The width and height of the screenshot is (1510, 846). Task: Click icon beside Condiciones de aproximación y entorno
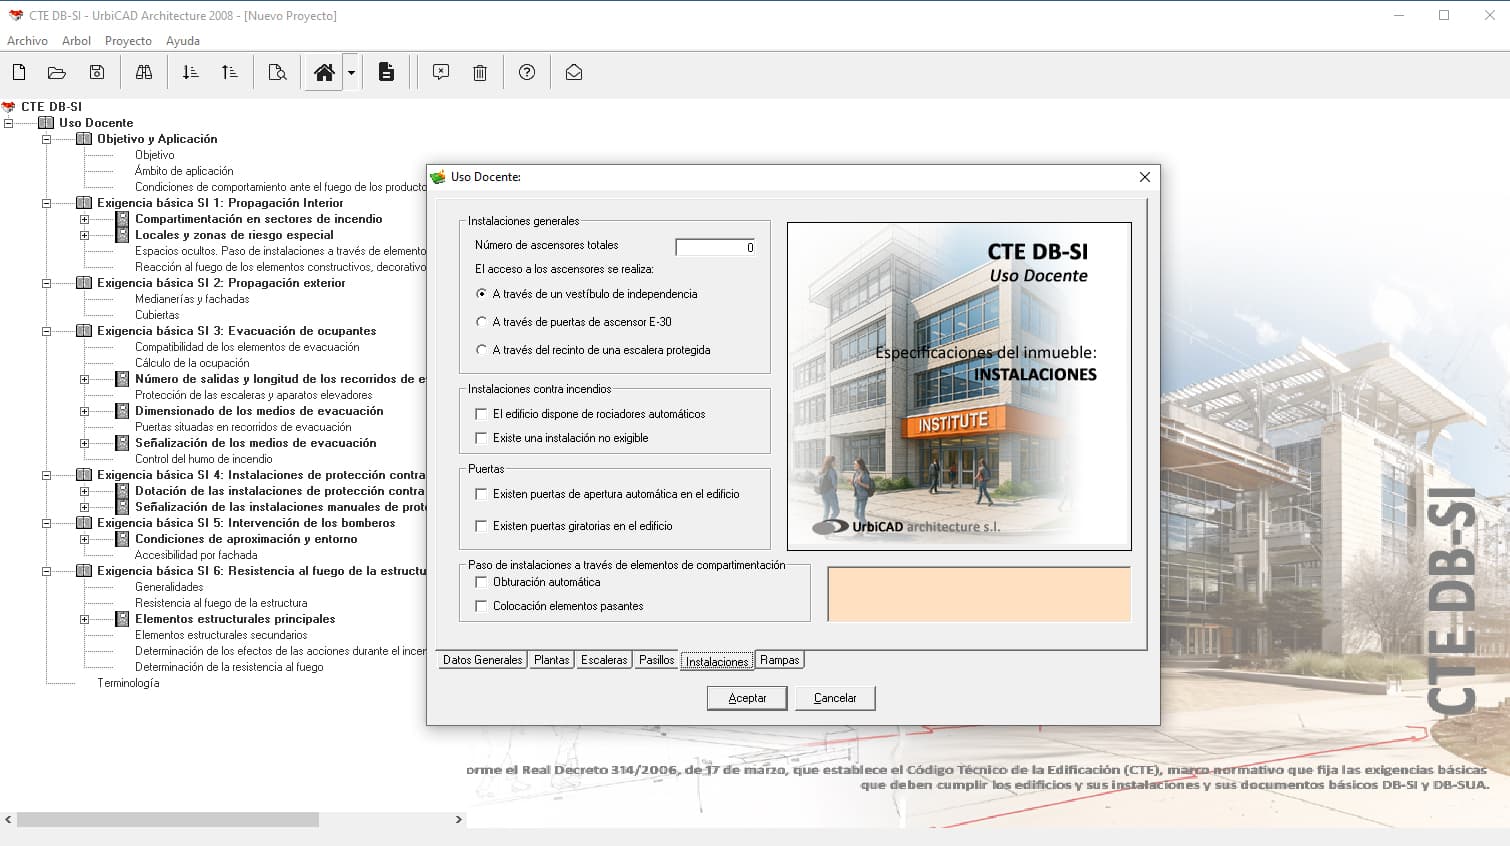(x=122, y=539)
